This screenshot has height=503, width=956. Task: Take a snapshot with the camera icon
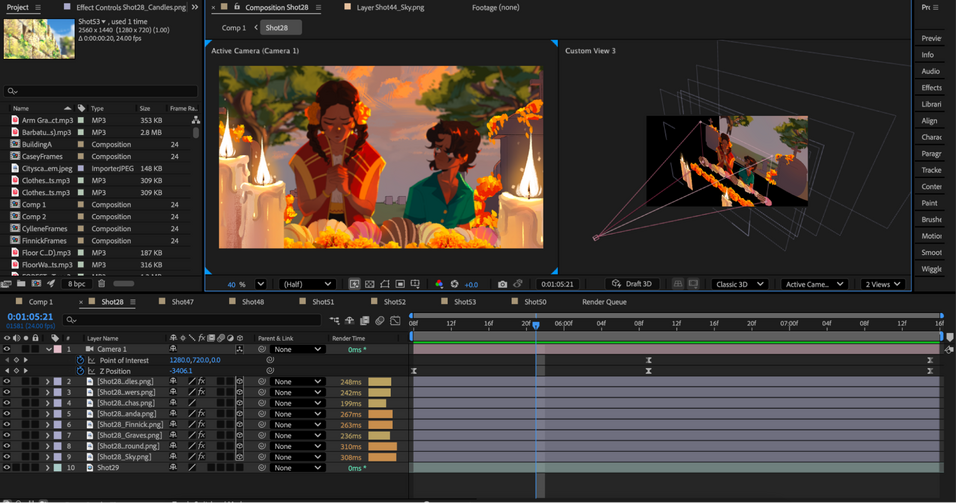coord(502,284)
